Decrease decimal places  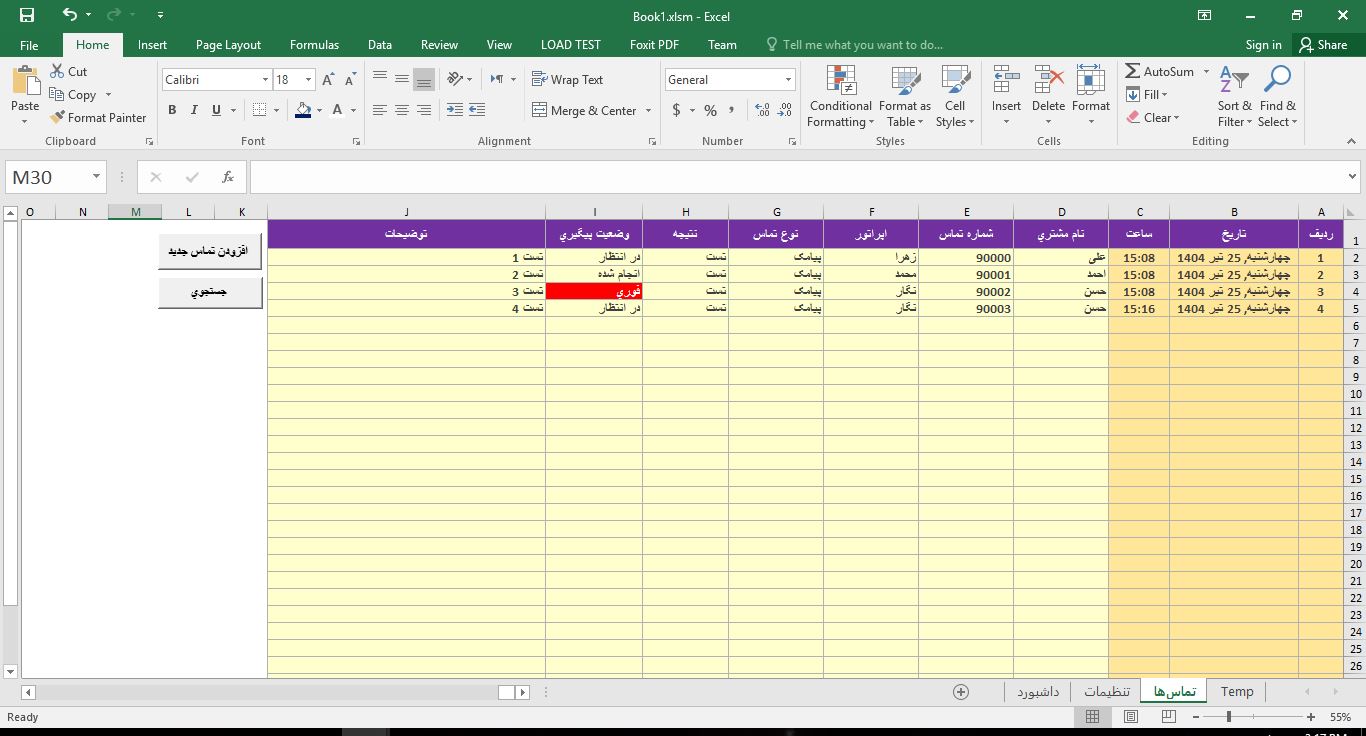tap(784, 111)
